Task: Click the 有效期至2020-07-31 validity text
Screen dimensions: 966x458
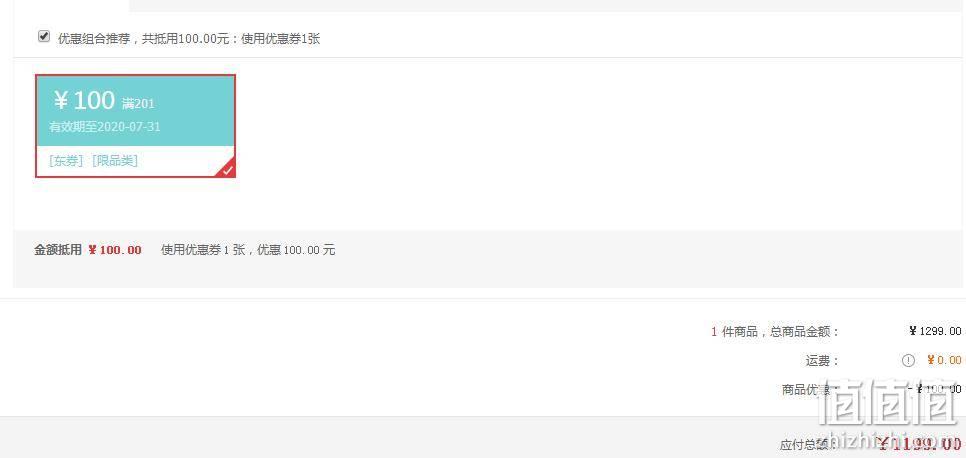Action: tap(105, 127)
